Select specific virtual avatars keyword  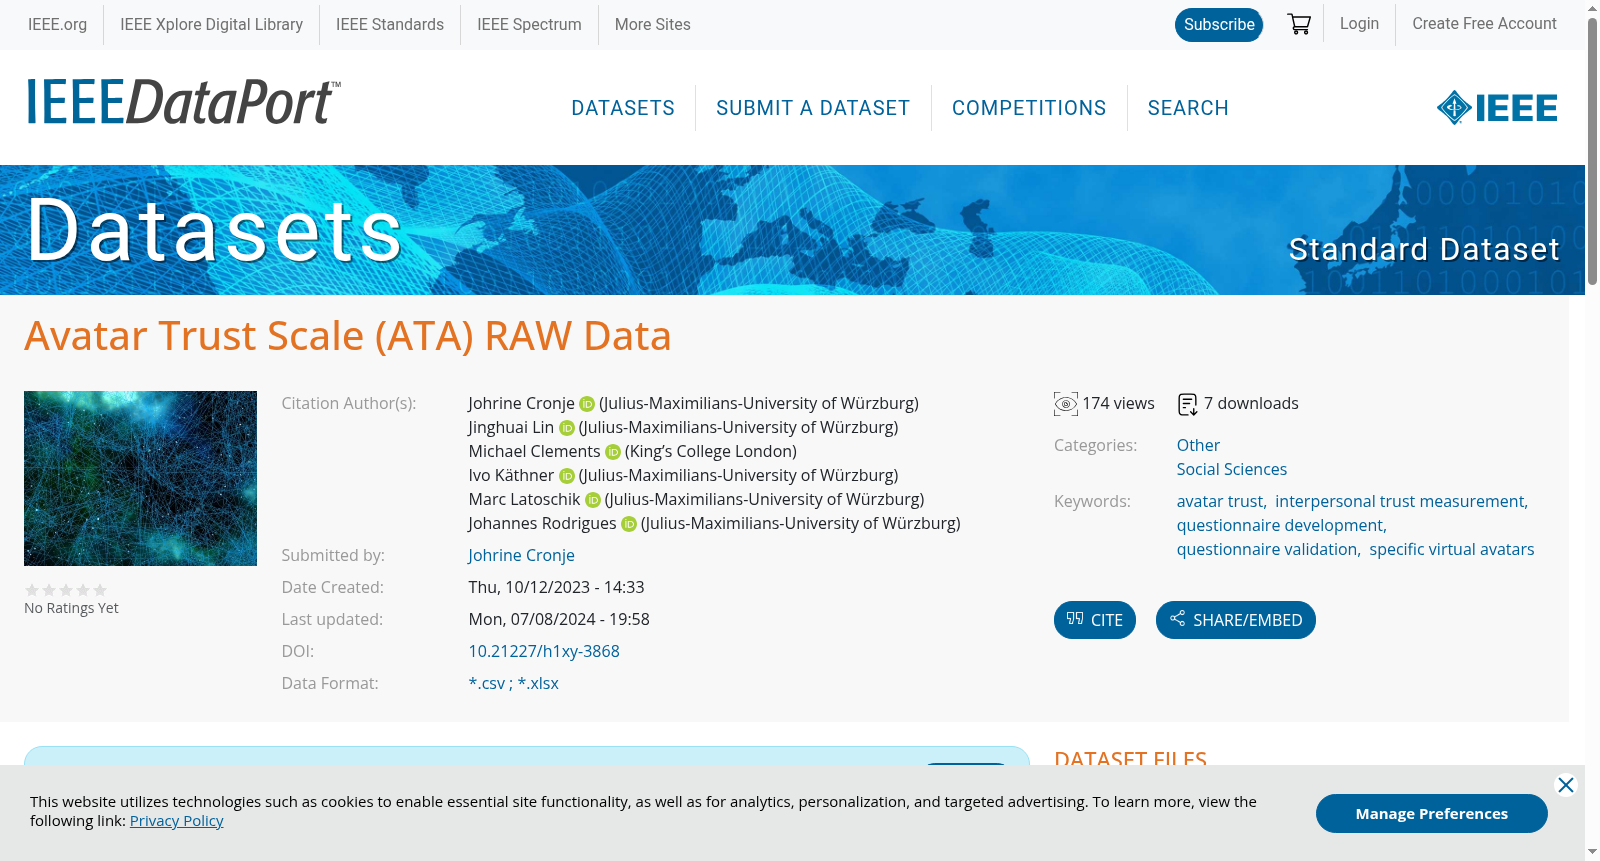(1452, 549)
